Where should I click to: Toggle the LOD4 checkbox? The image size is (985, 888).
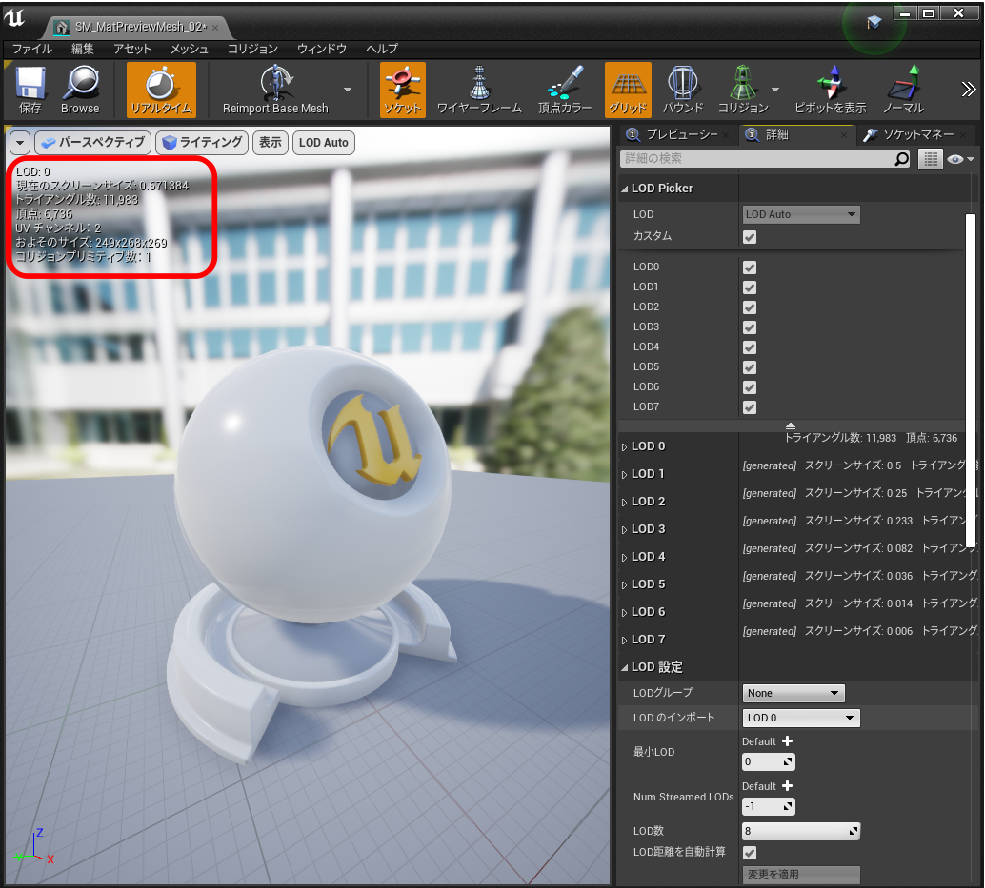(x=749, y=347)
